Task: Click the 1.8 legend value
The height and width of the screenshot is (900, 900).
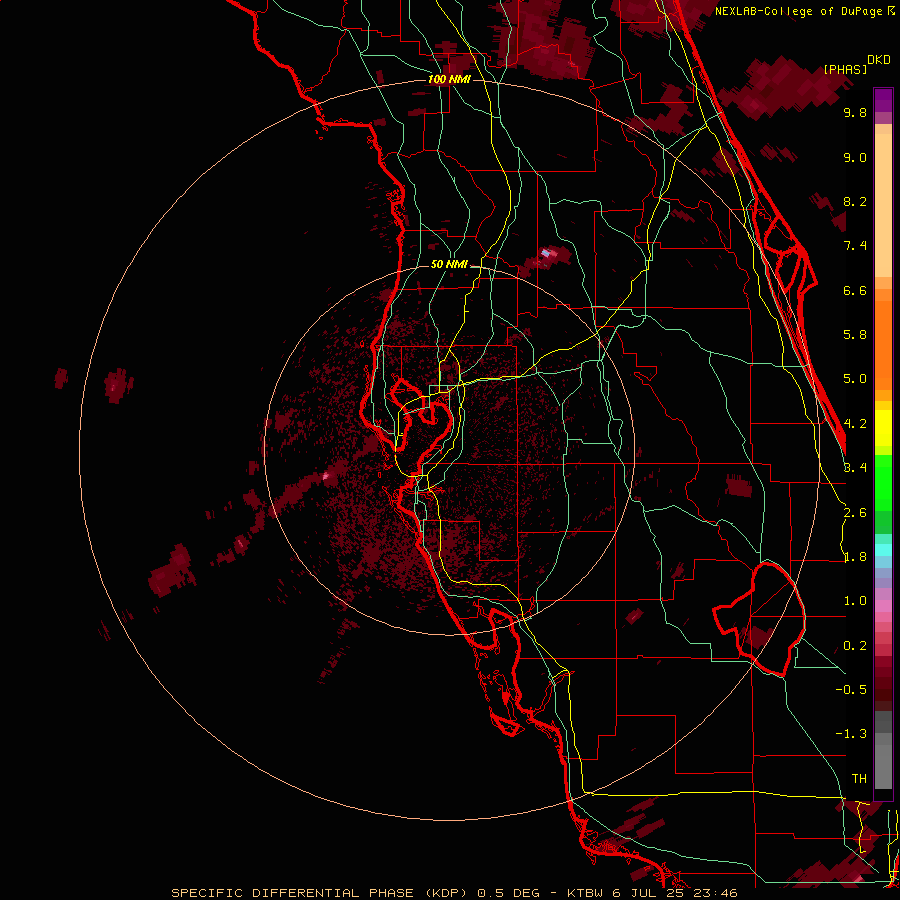Action: tap(855, 557)
